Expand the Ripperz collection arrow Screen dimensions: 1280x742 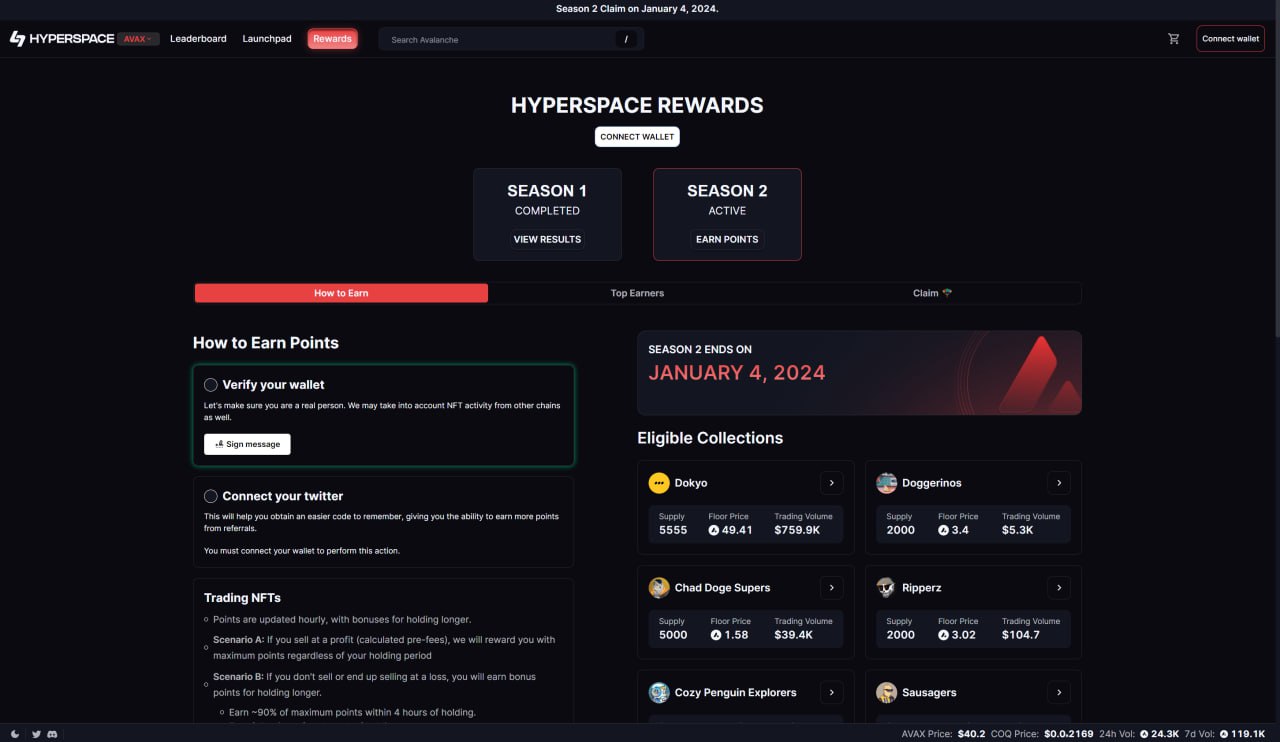click(1059, 588)
